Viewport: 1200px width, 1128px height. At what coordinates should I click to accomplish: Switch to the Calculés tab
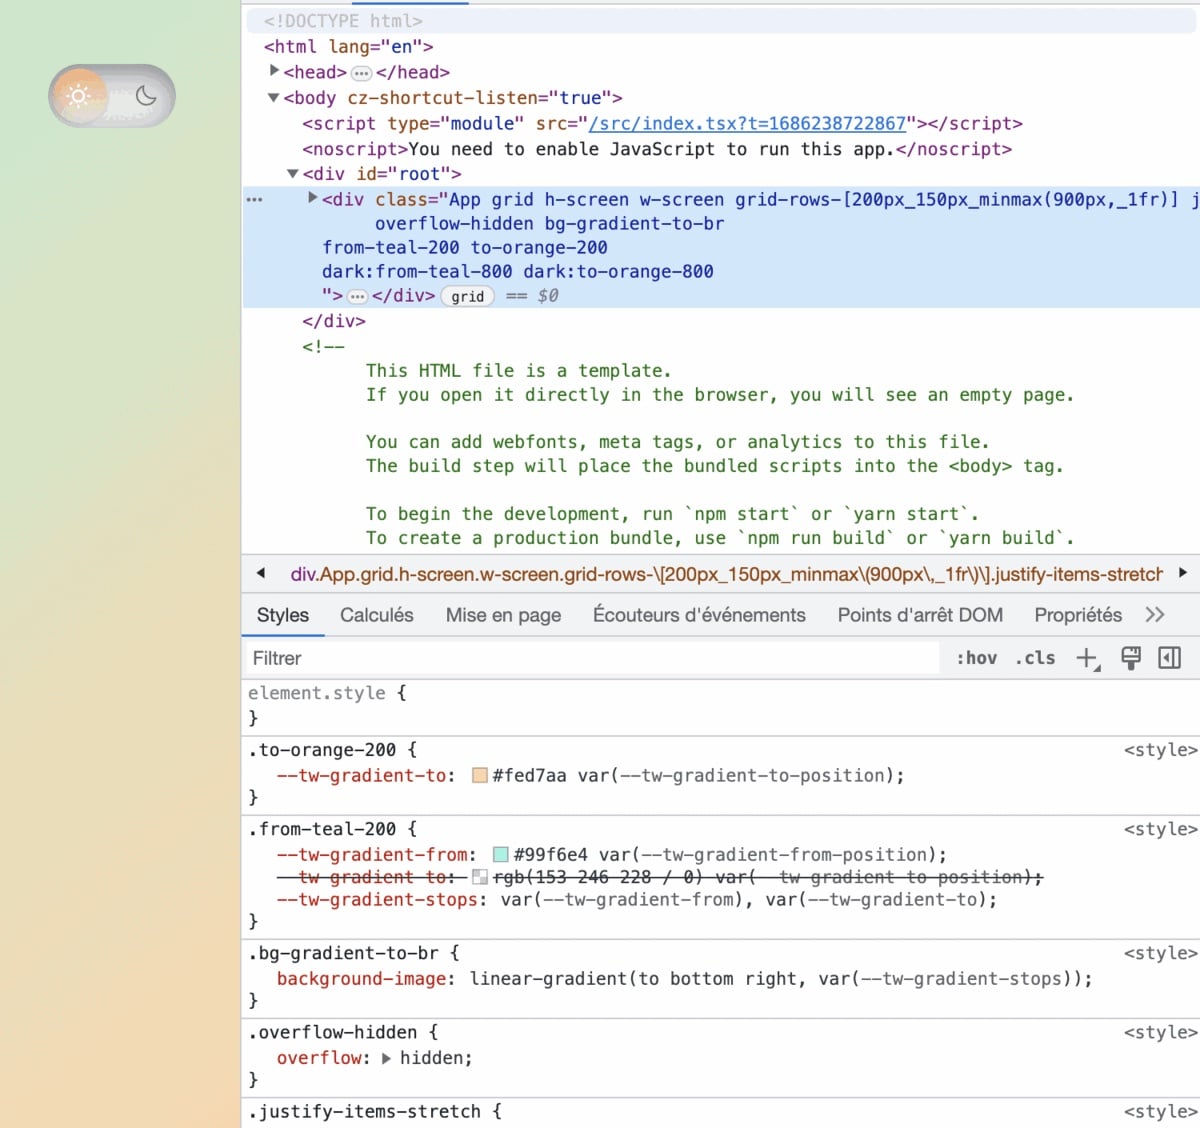pos(377,615)
